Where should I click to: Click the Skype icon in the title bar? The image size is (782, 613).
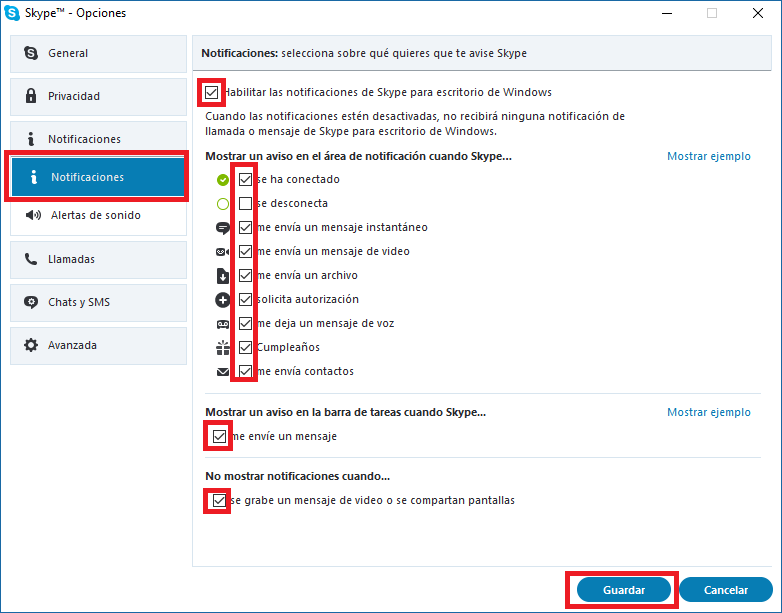(12, 13)
